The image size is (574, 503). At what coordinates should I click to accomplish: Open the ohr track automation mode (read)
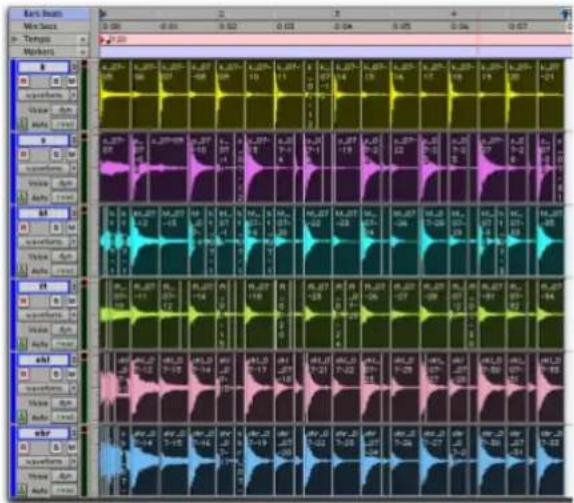(x=64, y=491)
